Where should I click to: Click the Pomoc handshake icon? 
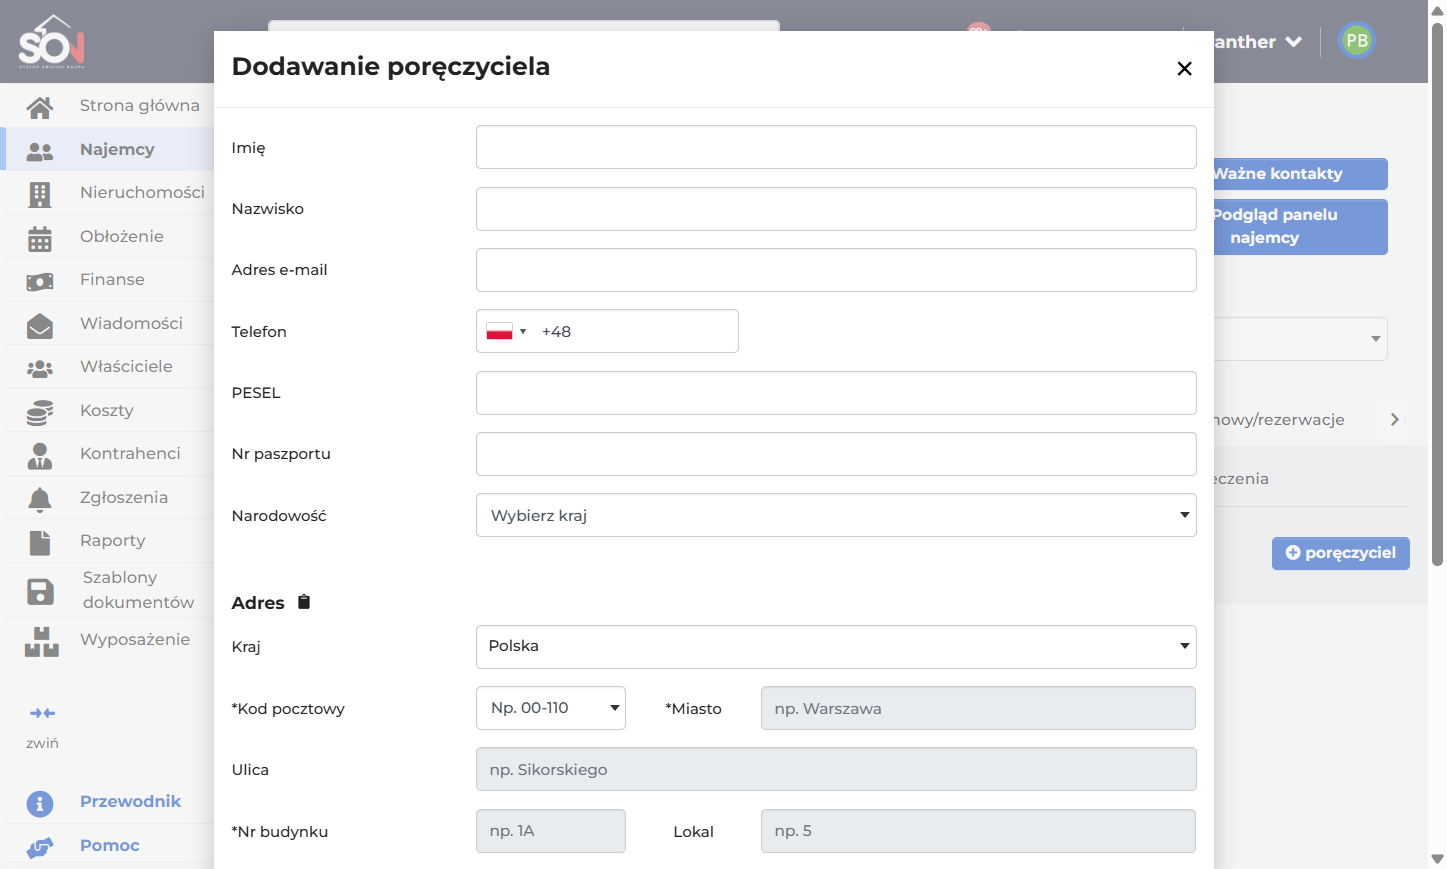coord(40,848)
